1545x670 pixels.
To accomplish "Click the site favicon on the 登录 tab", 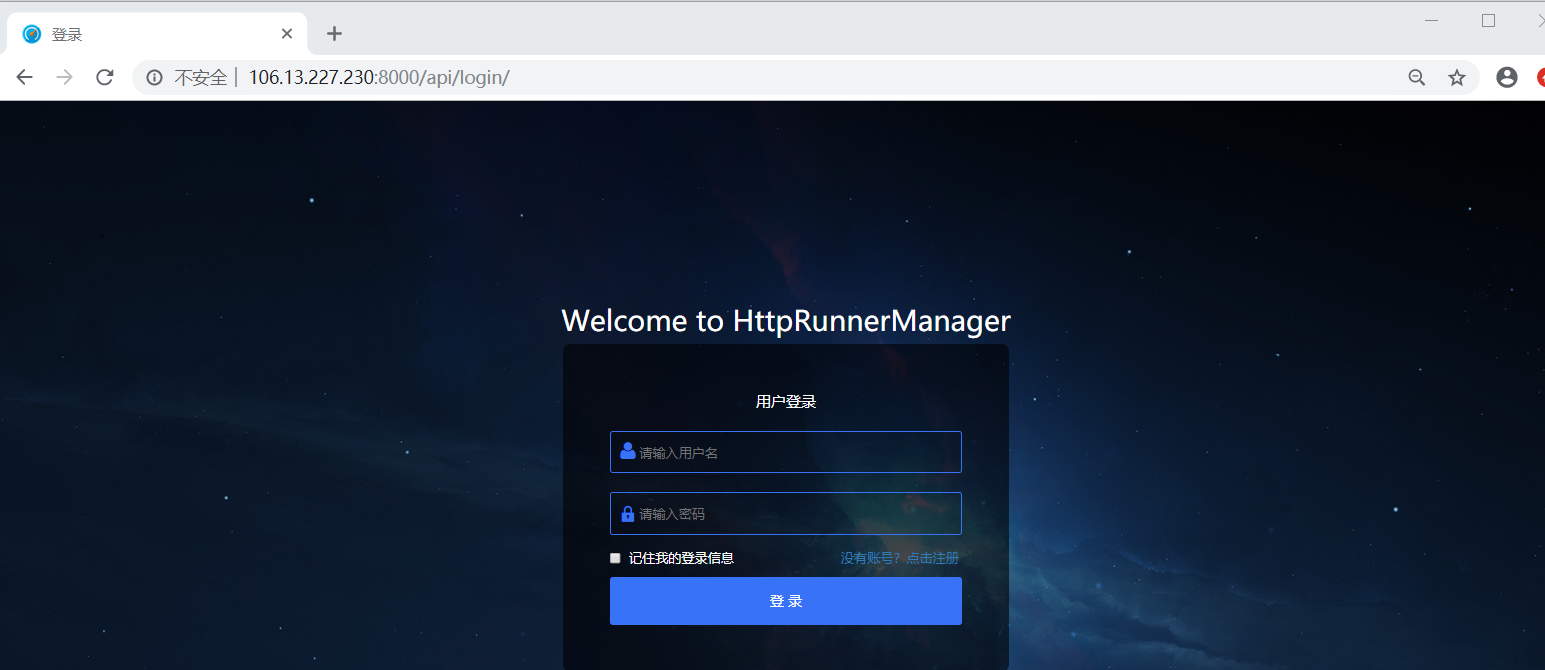I will [x=30, y=33].
